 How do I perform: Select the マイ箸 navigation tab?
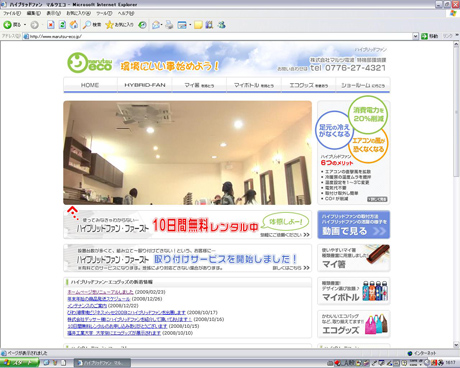[199, 85]
